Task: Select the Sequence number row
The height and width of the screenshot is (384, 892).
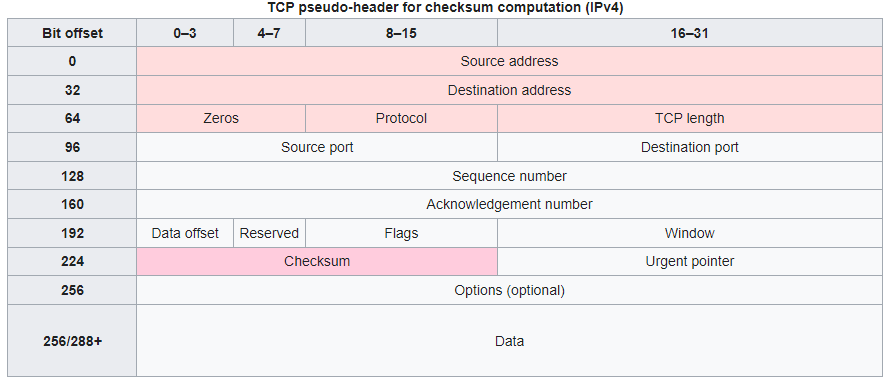Action: click(x=509, y=176)
